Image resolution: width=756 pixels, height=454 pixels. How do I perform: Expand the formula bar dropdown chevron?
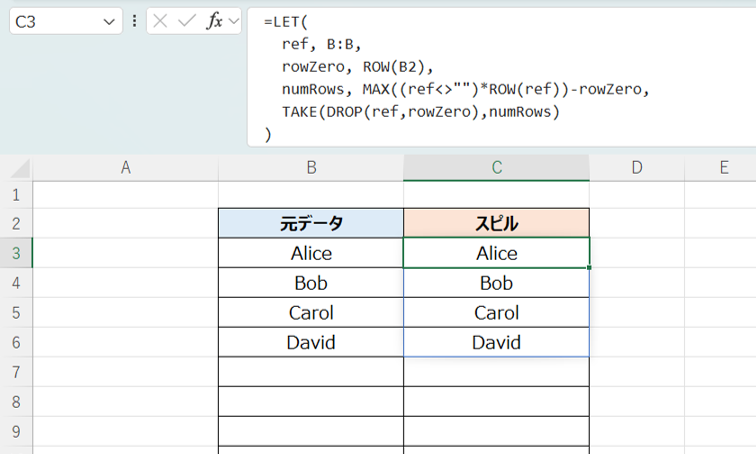234,21
